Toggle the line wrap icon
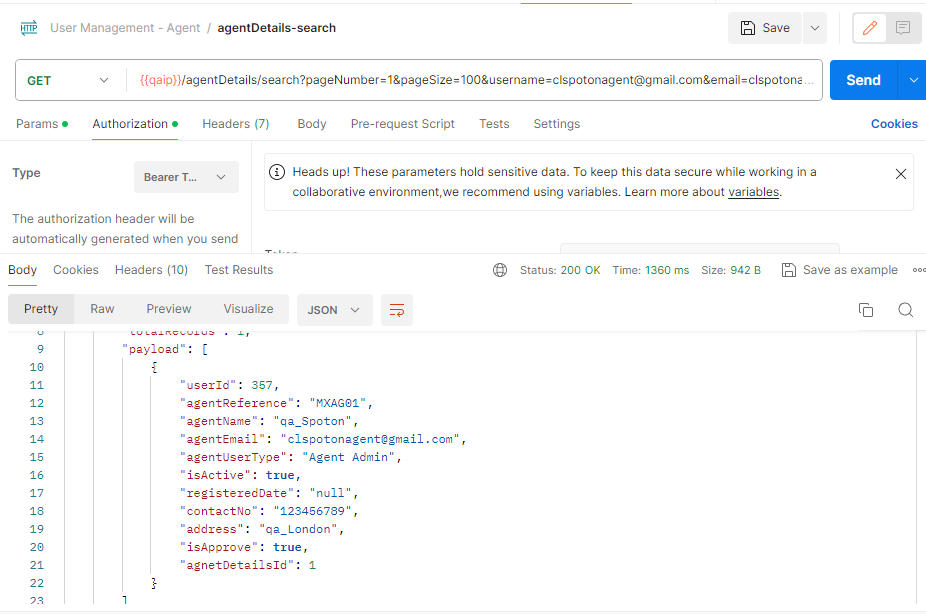This screenshot has height=614, width=926. coord(397,310)
